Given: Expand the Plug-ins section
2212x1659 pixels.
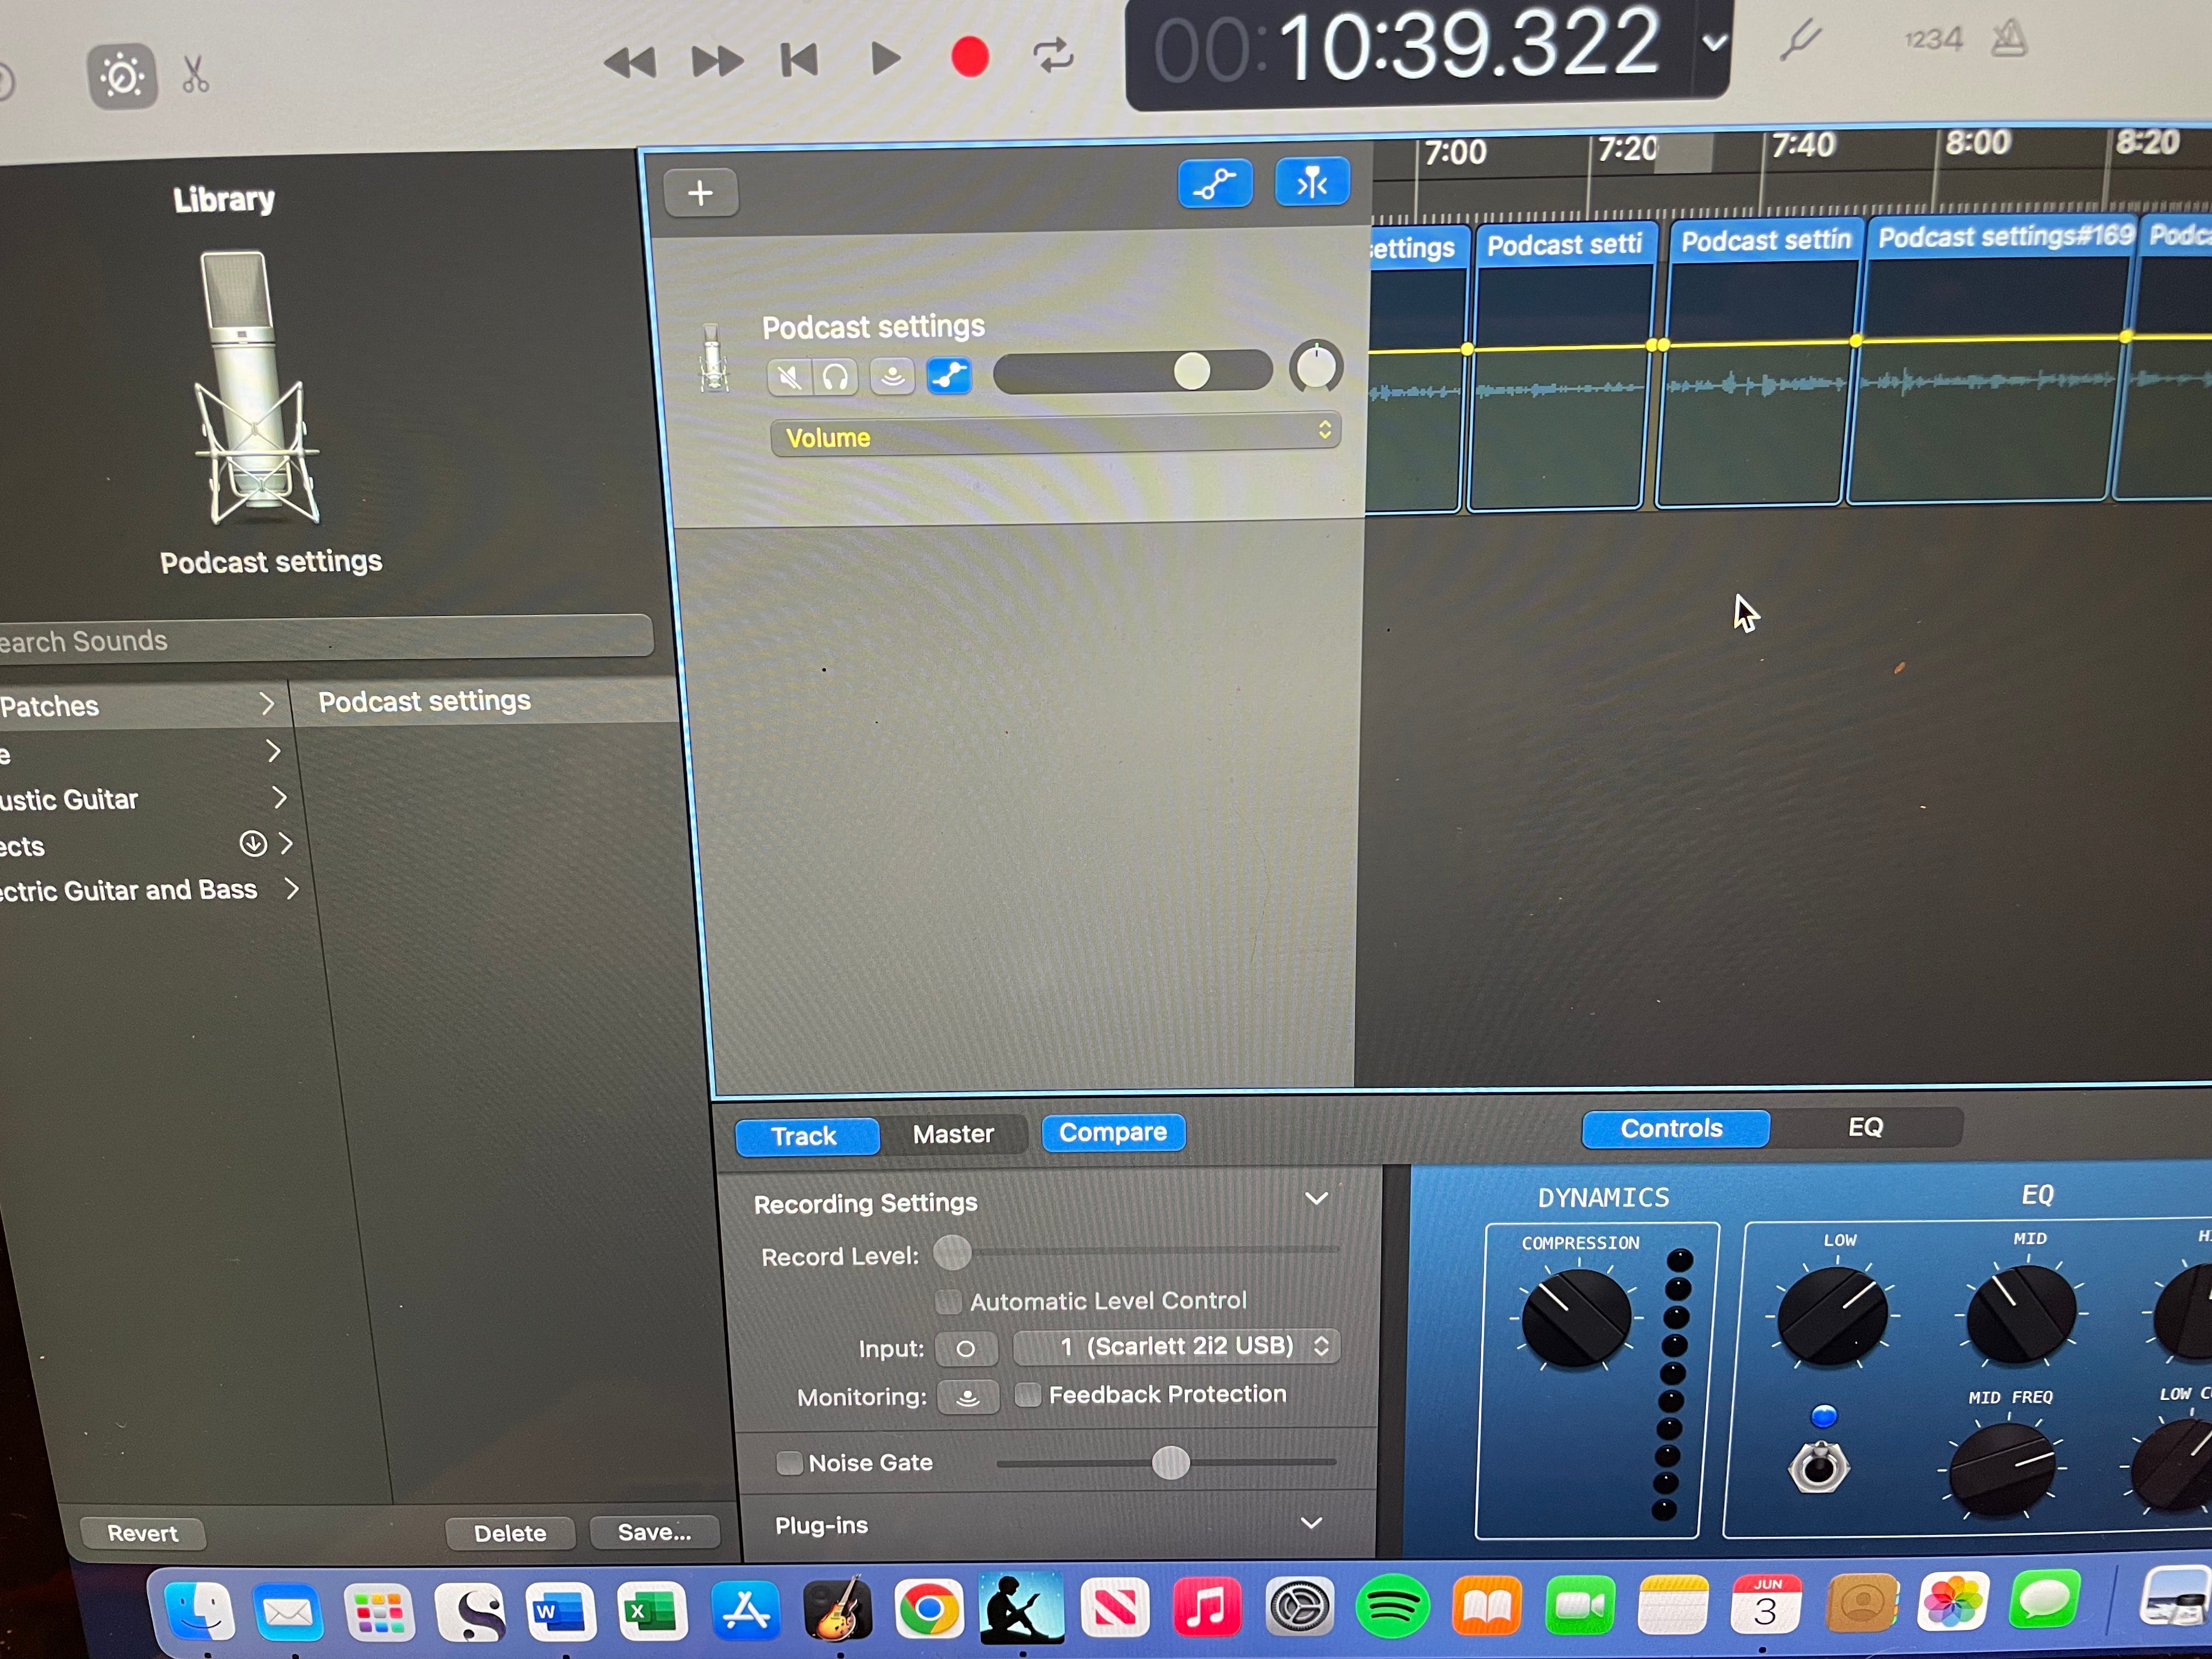Looking at the screenshot, I should [x=1311, y=1523].
